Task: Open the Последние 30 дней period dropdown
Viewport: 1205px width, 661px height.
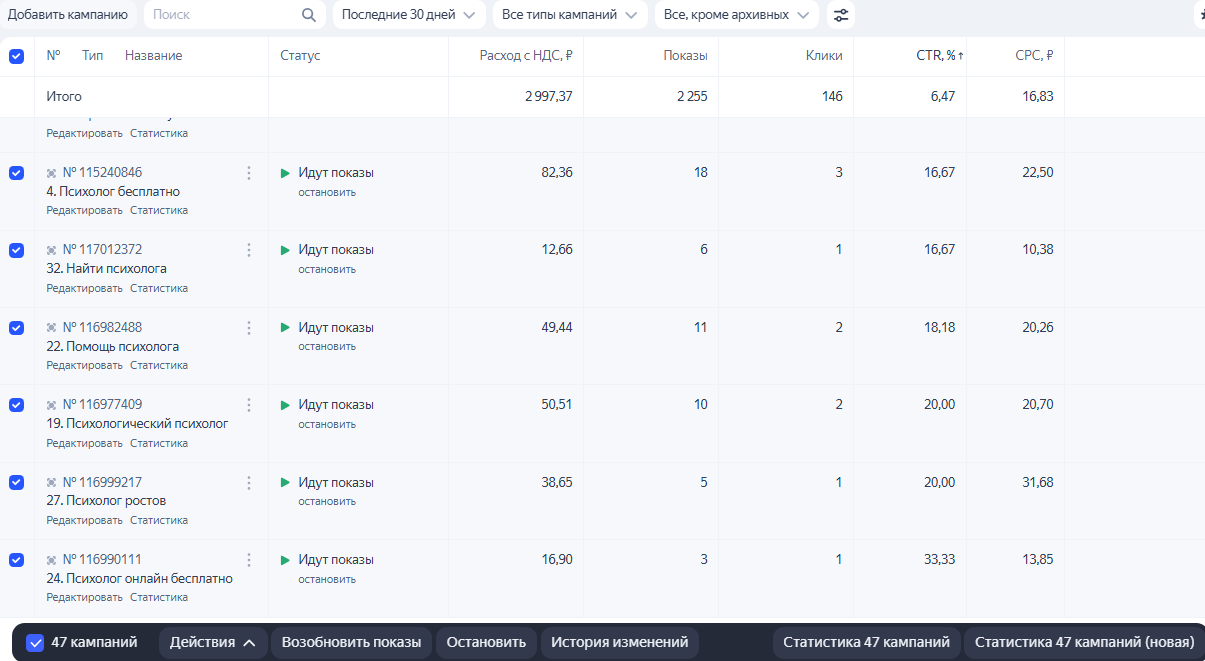Action: [408, 15]
